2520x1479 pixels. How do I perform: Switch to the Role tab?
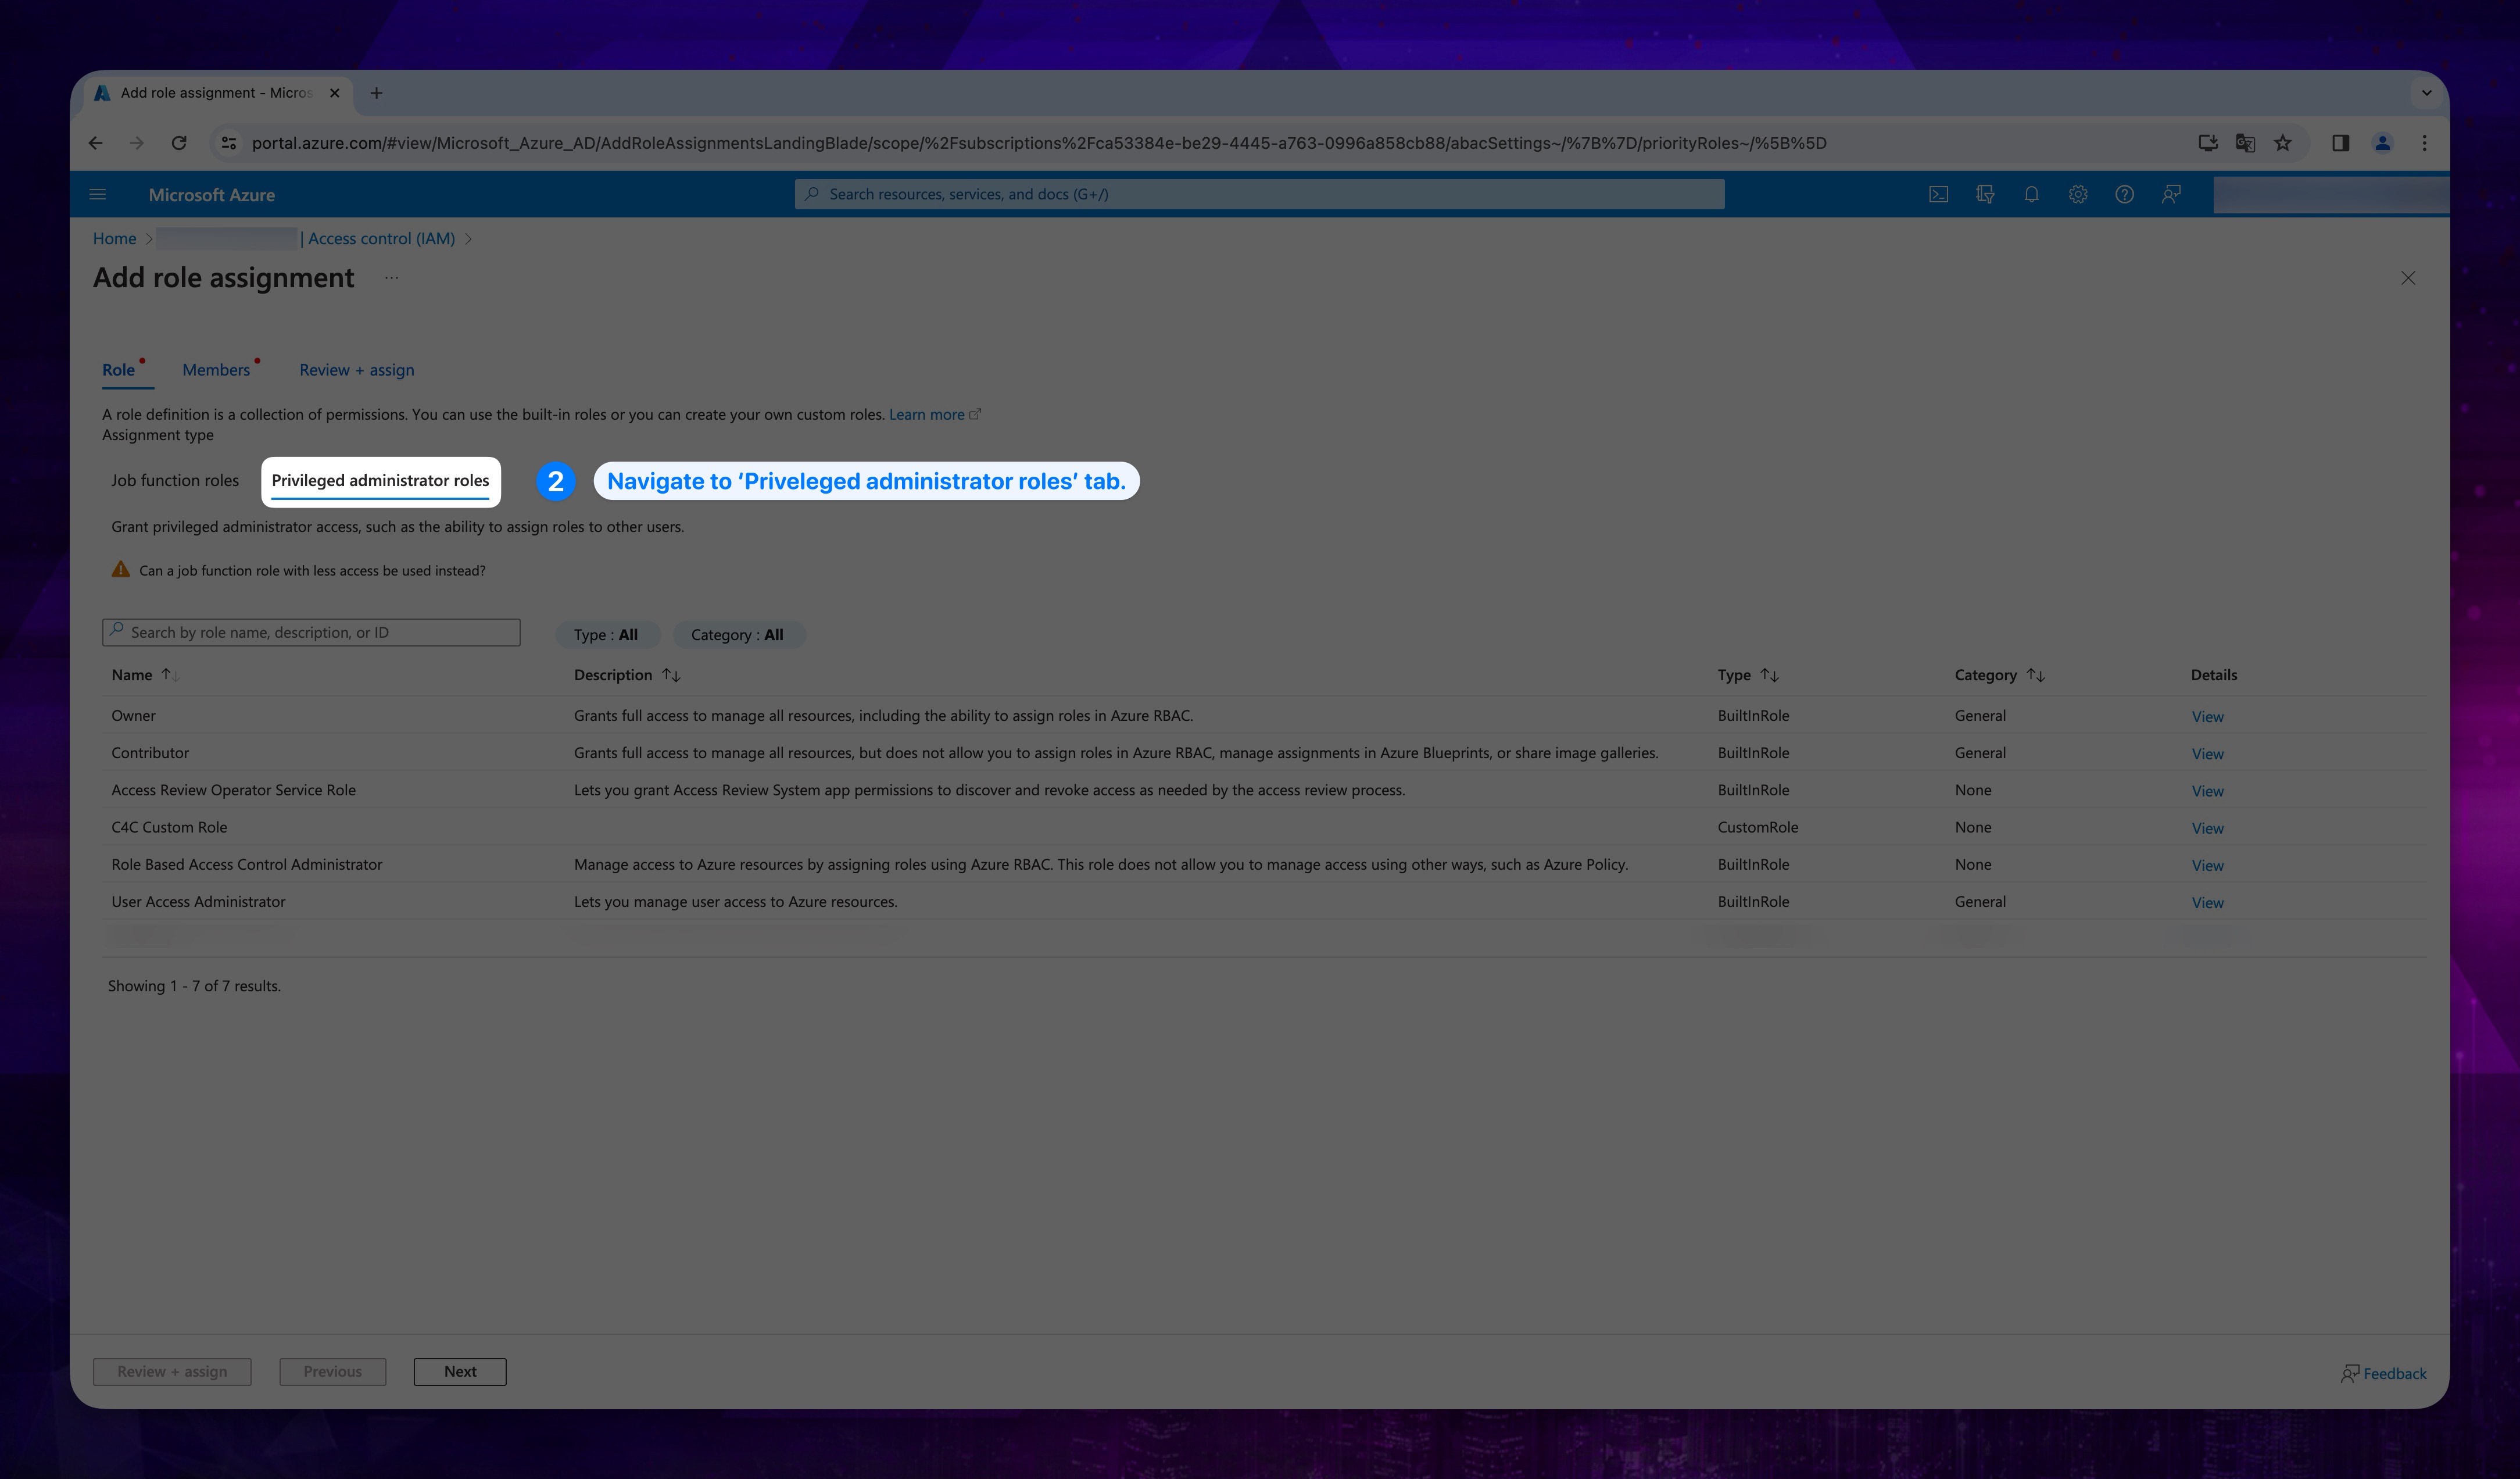[x=119, y=370]
